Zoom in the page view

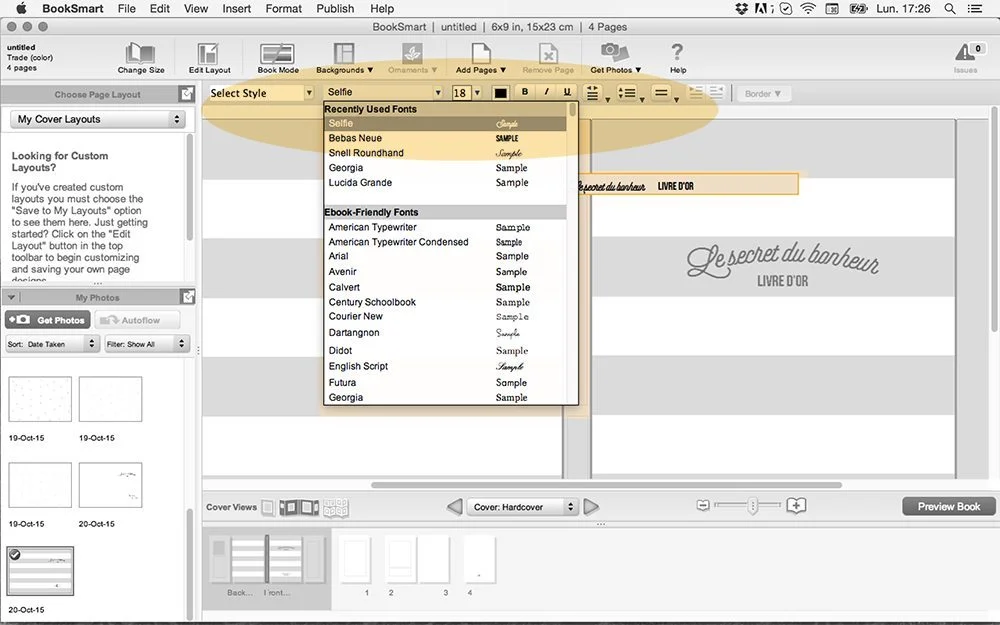click(x=796, y=506)
